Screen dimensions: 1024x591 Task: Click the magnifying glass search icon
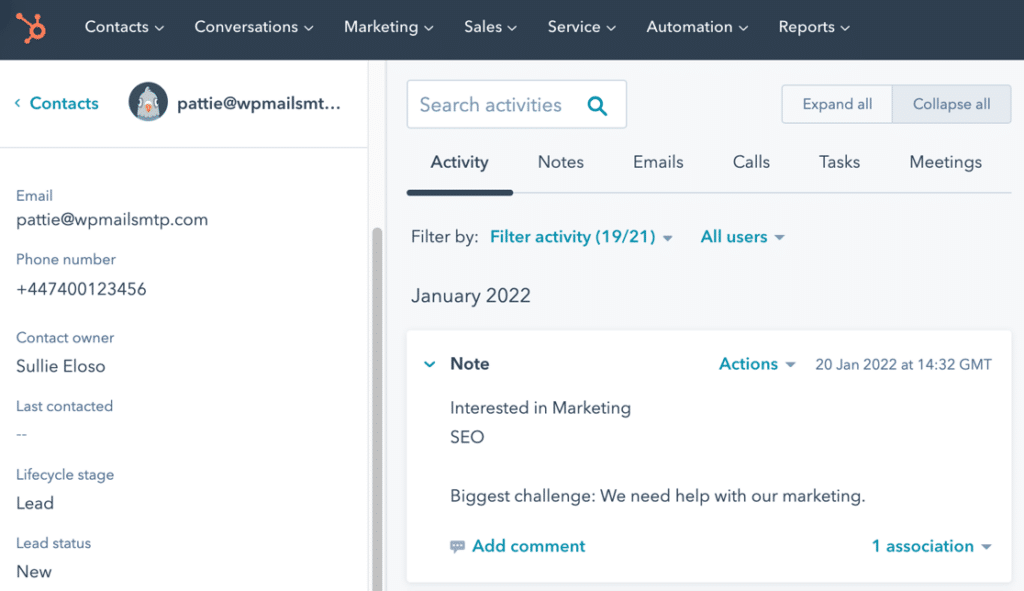click(x=597, y=104)
